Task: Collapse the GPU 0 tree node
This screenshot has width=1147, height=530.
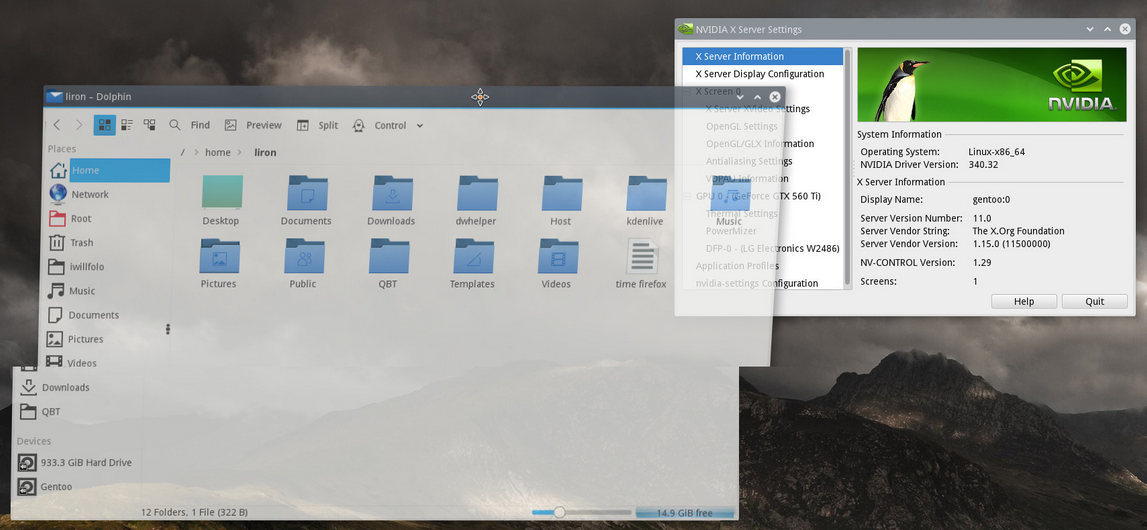Action: coord(687,197)
